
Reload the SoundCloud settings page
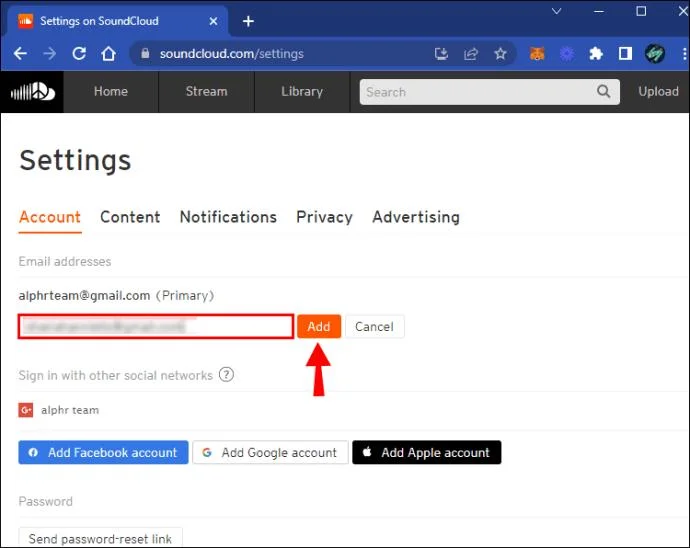click(x=79, y=54)
